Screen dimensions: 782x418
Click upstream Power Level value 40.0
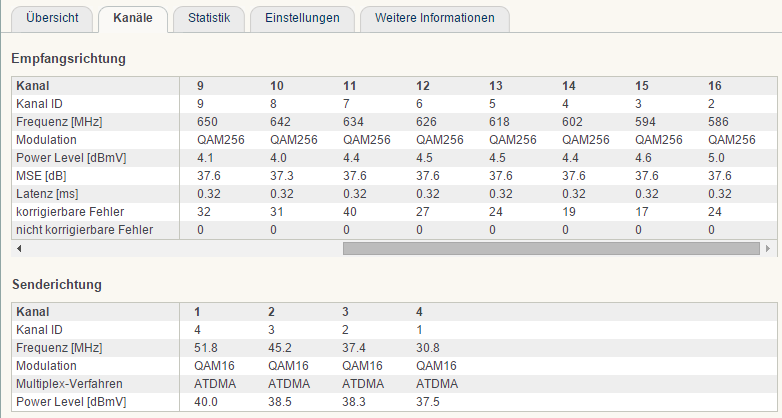point(205,402)
